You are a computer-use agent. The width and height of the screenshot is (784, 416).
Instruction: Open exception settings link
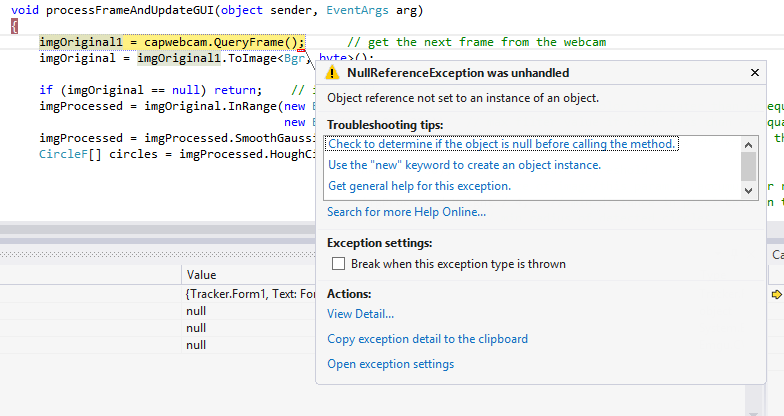(390, 364)
